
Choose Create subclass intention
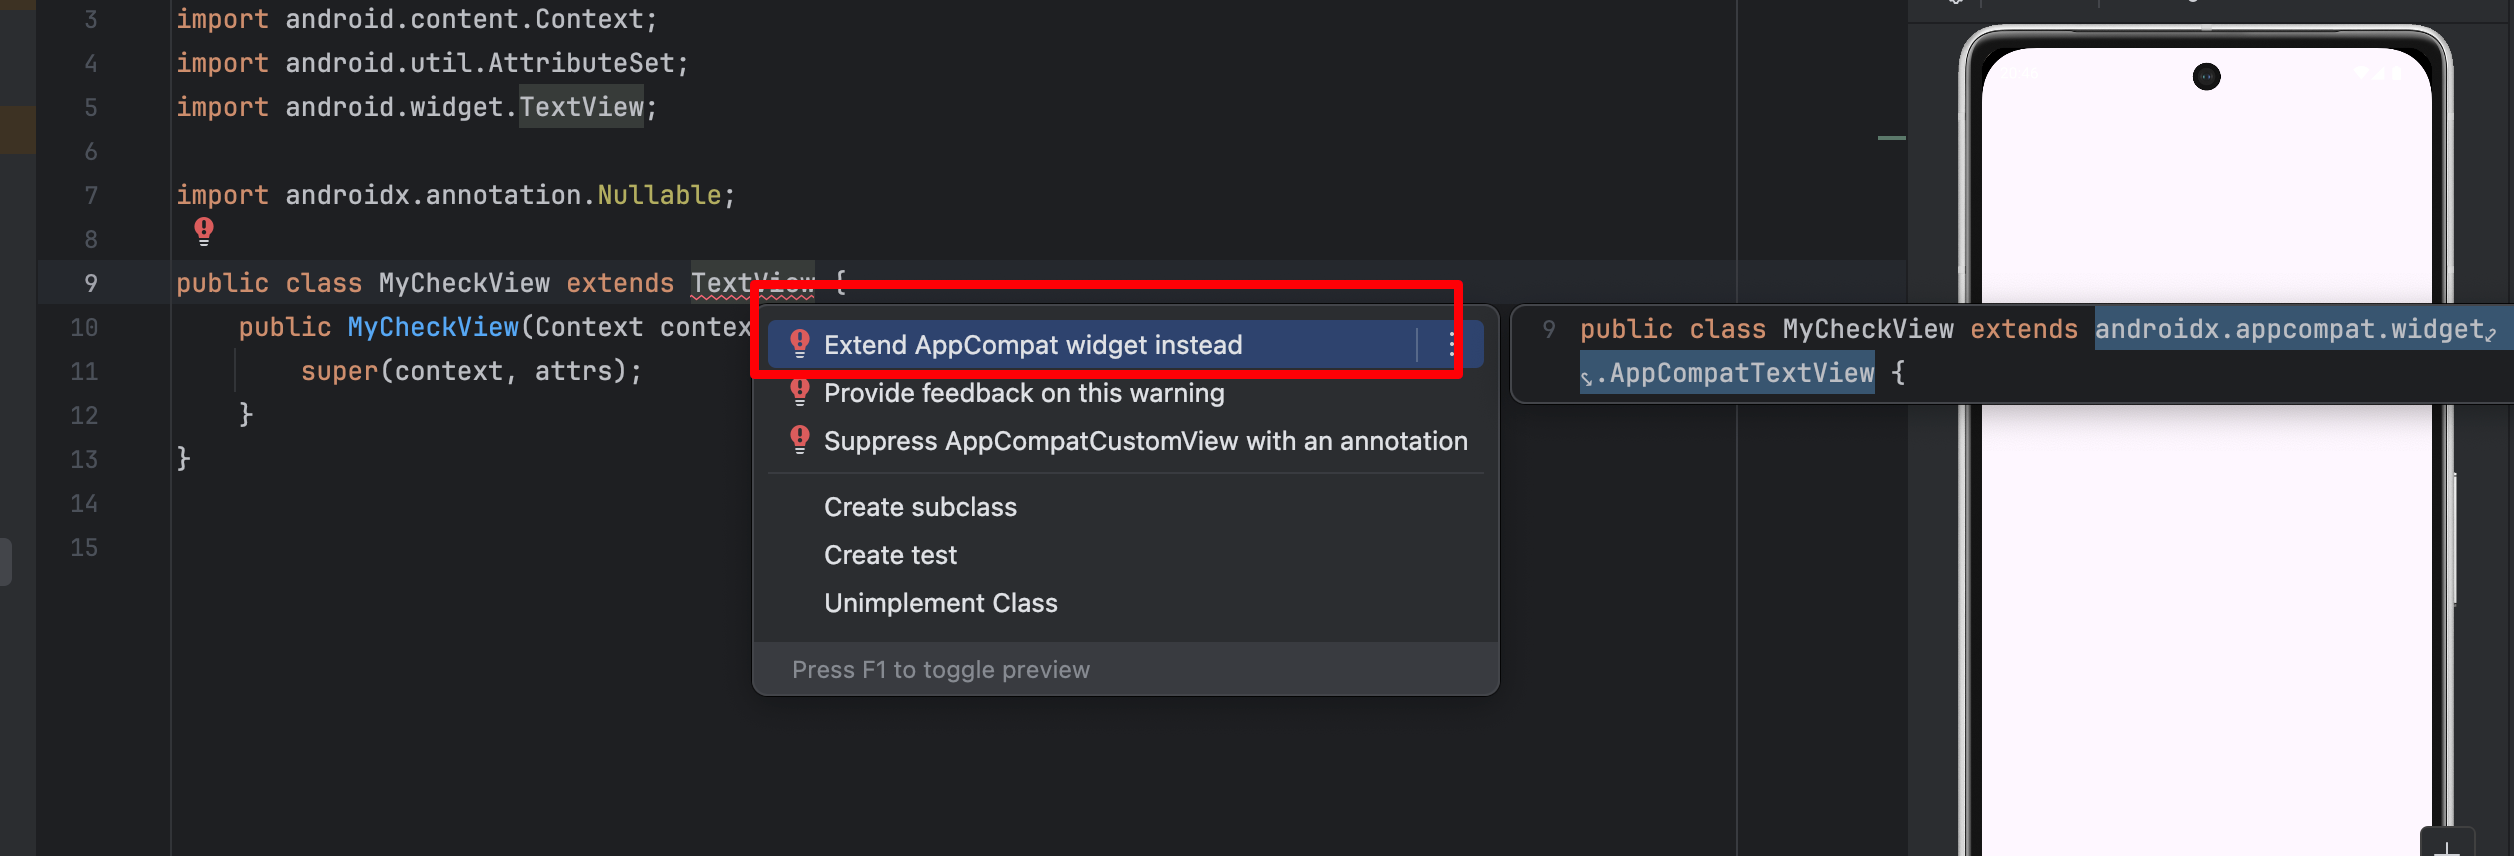click(920, 507)
